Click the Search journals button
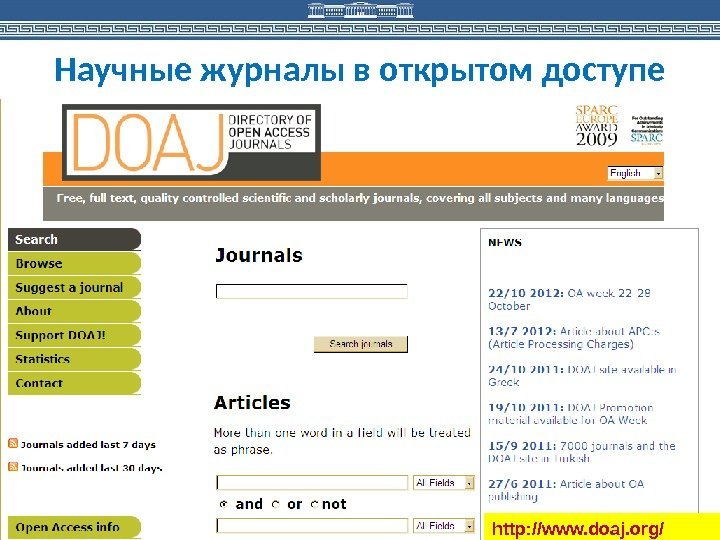The width and height of the screenshot is (720, 540). (361, 344)
